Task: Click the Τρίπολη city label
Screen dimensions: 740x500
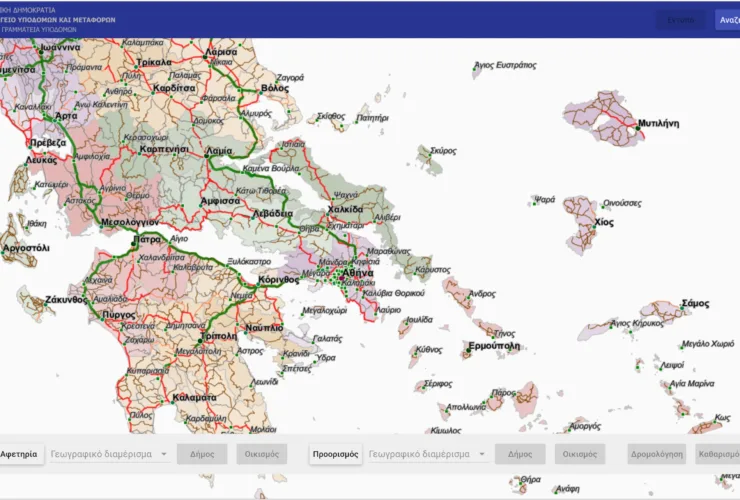Action: pyautogui.click(x=219, y=336)
